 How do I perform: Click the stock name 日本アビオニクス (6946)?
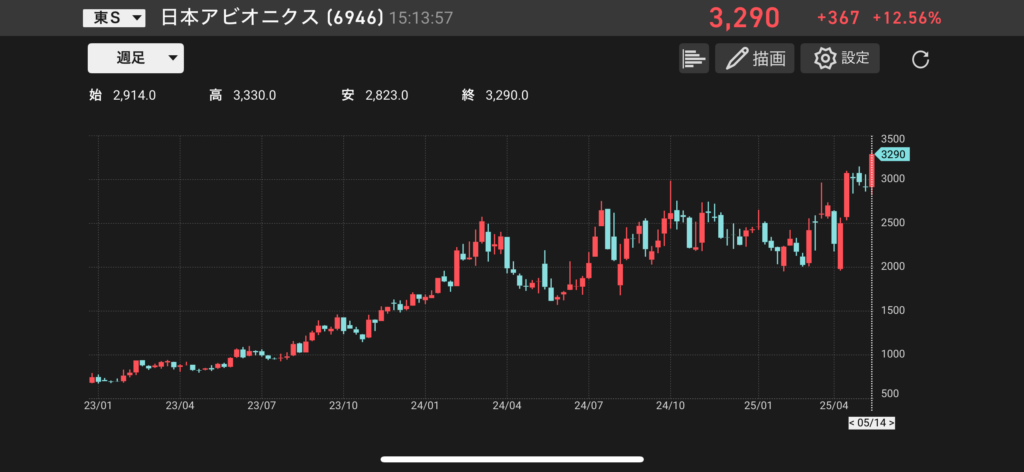pyautogui.click(x=272, y=18)
